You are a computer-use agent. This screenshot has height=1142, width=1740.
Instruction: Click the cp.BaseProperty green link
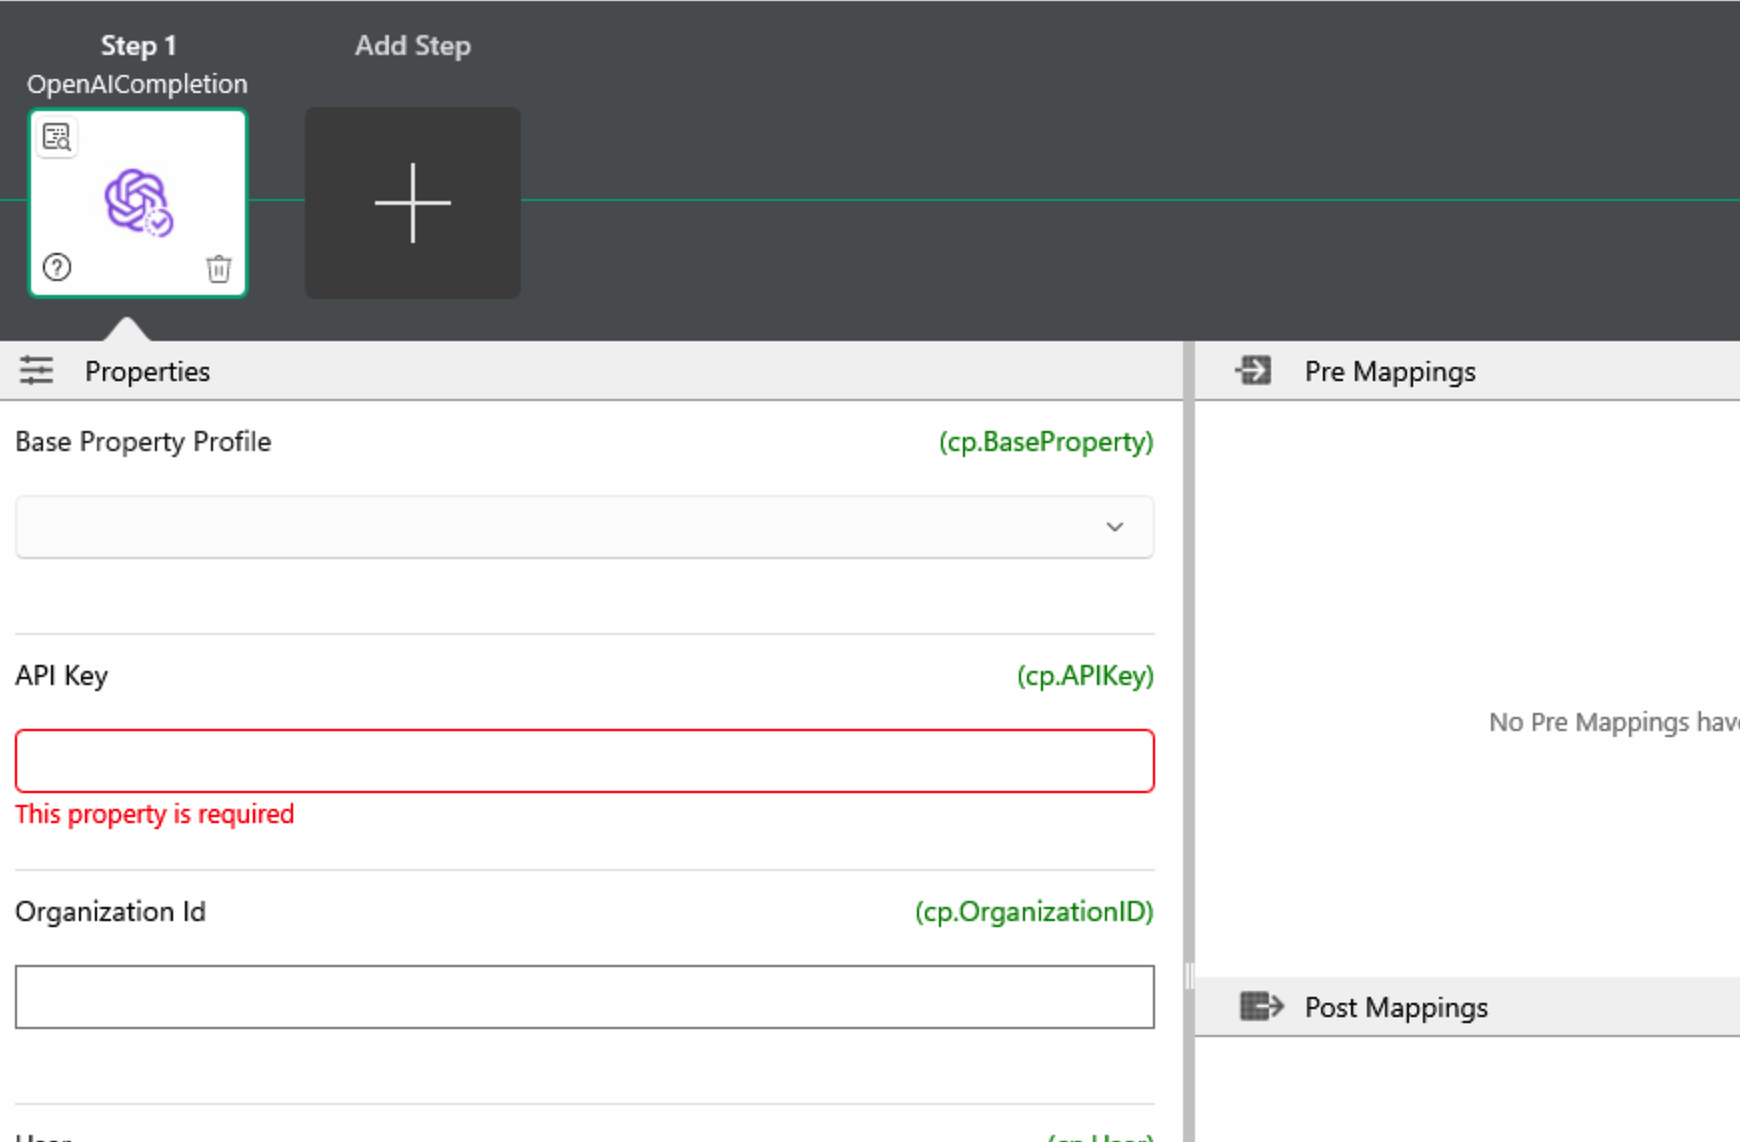[x=1045, y=442]
